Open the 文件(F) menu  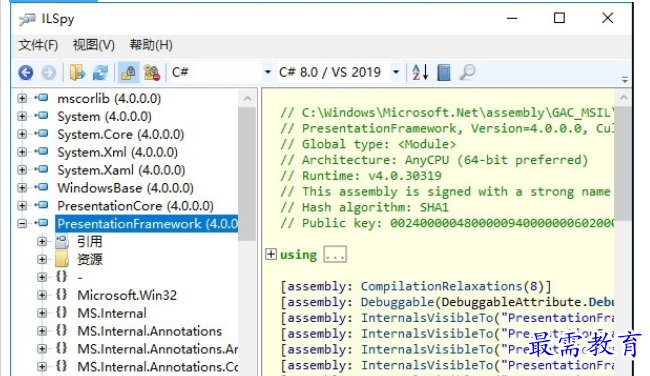[x=38, y=45]
